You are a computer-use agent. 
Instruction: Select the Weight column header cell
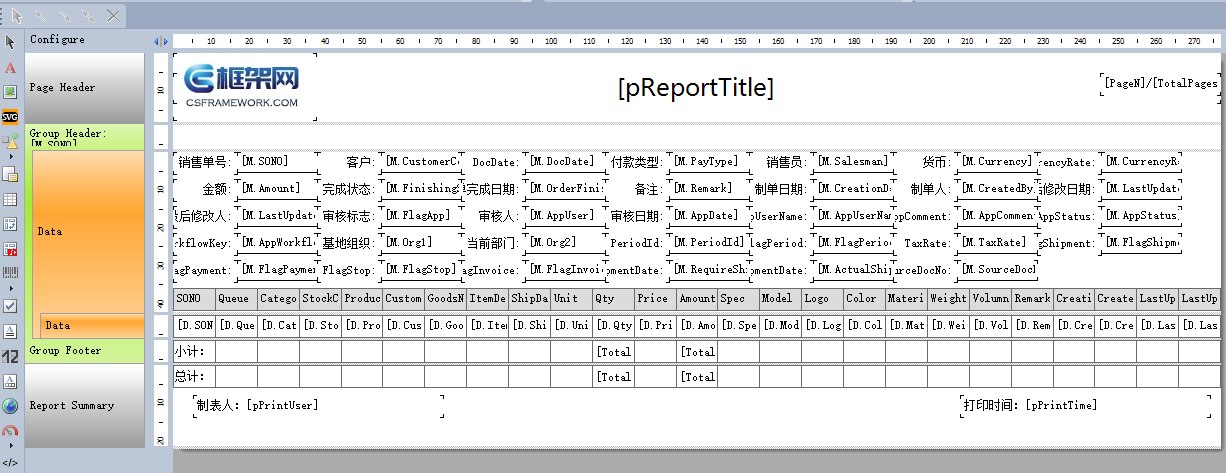point(948,299)
